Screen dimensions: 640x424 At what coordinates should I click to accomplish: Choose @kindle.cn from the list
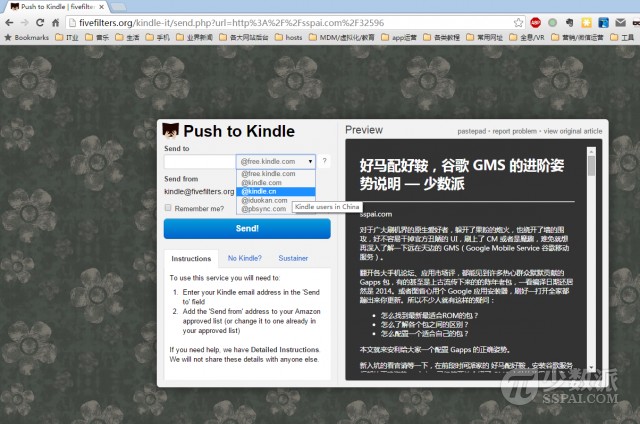276,191
